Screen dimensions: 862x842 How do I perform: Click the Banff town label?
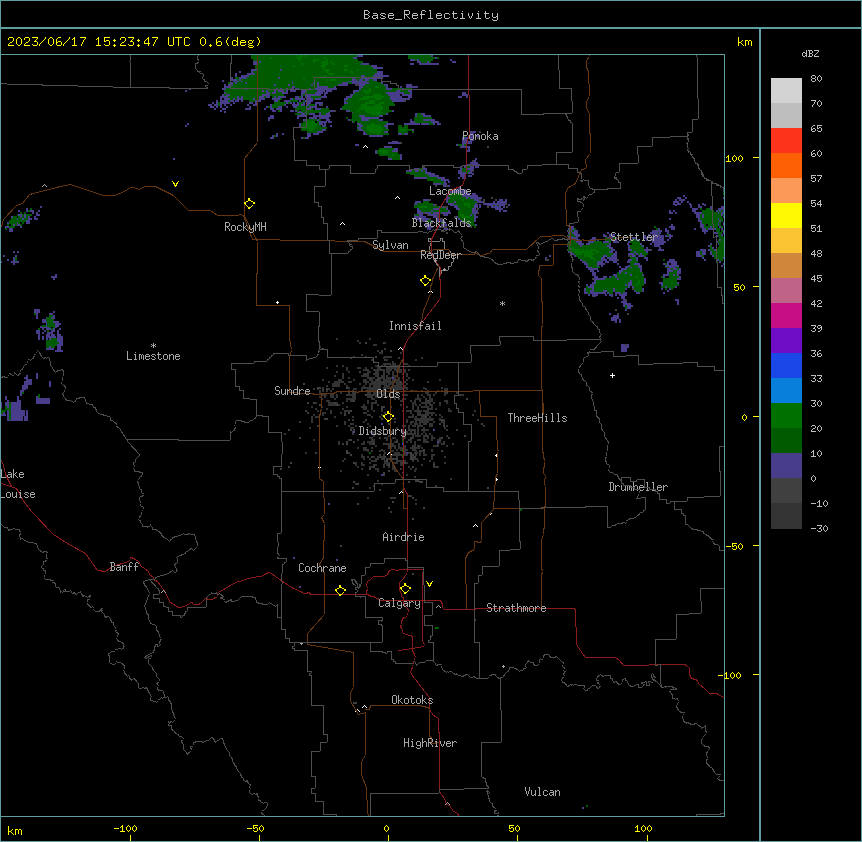tap(124, 567)
